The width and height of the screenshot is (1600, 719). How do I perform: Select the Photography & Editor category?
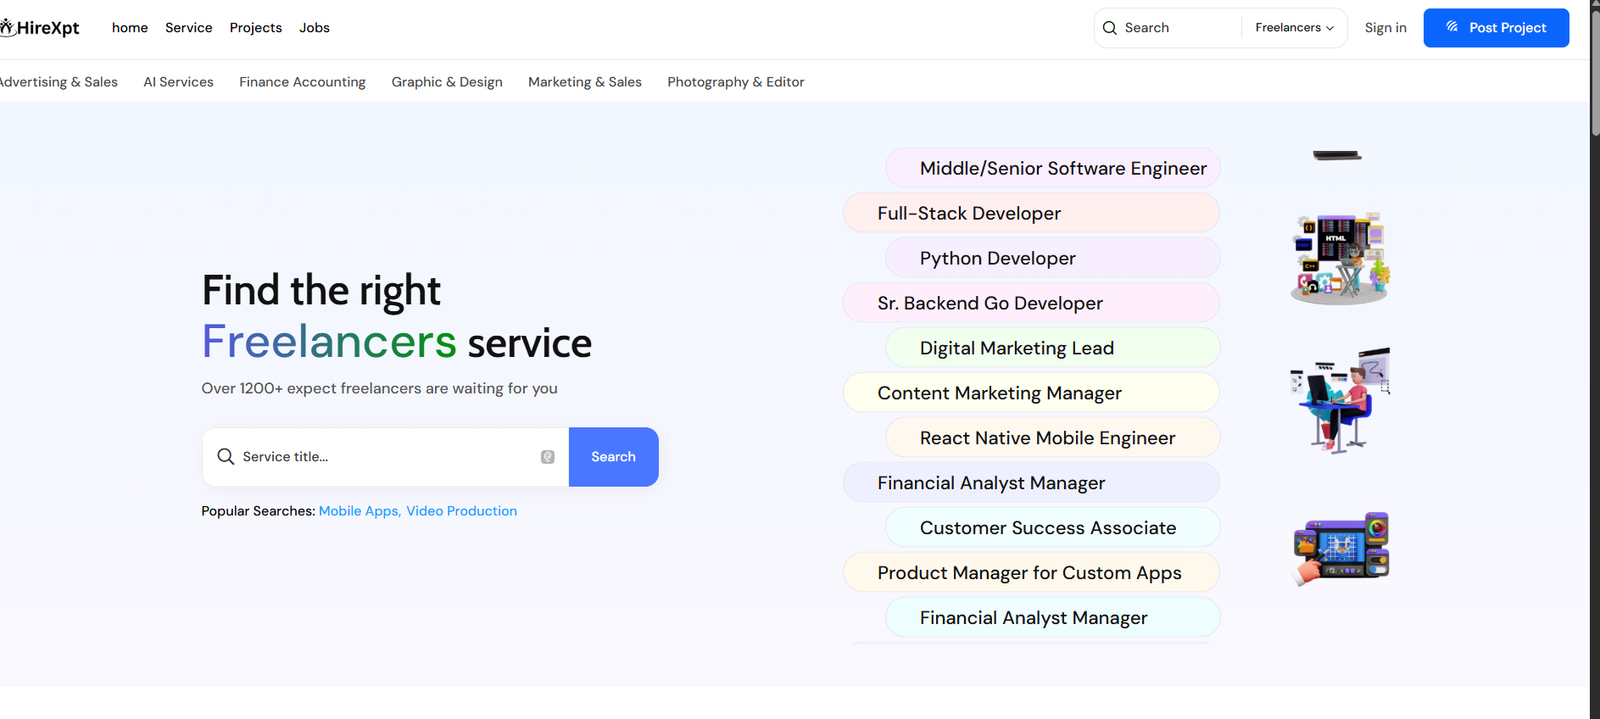tap(735, 82)
